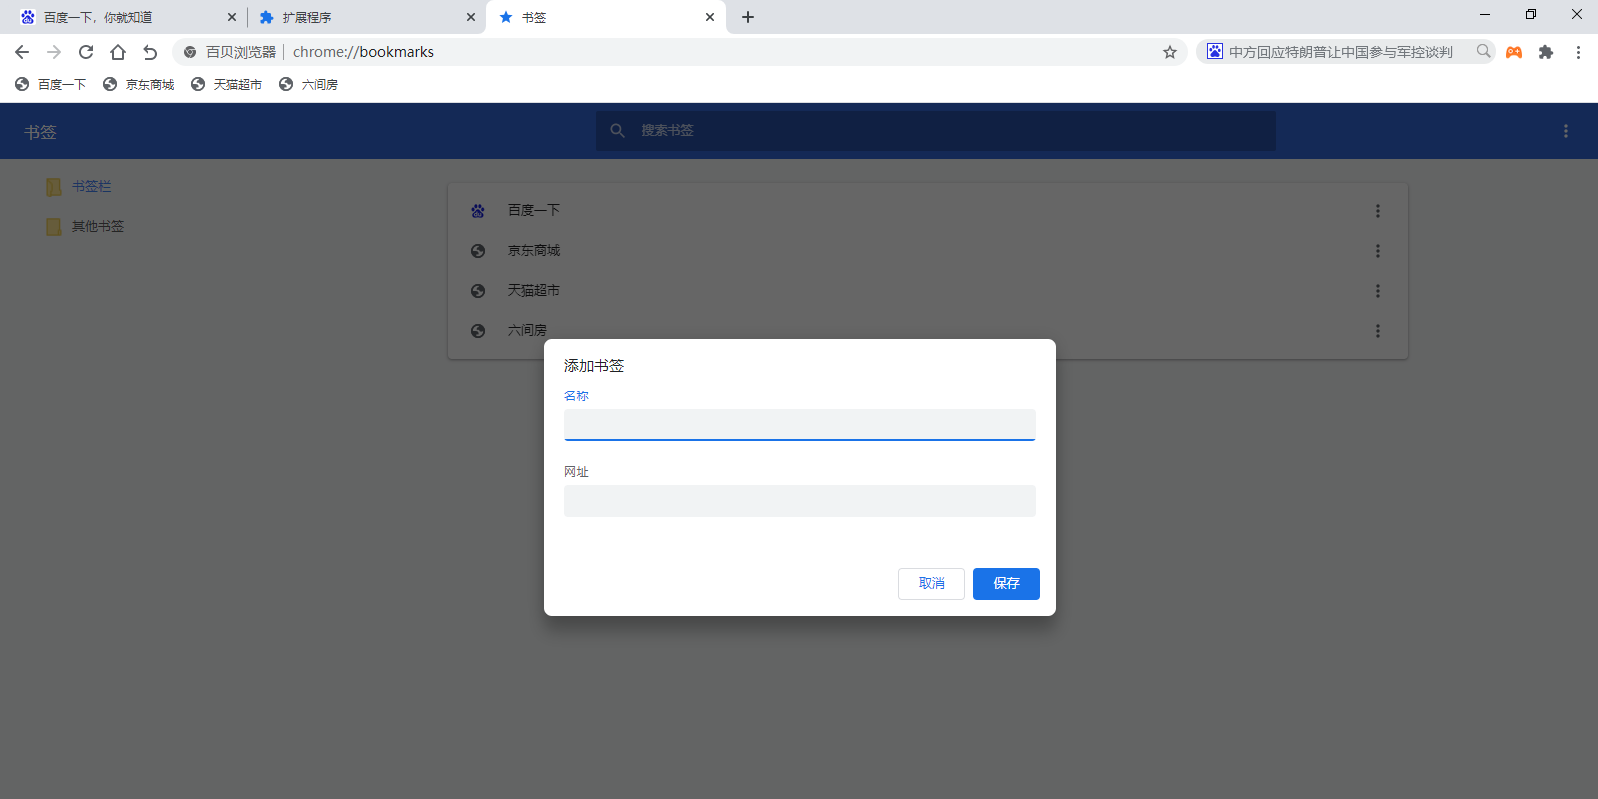Click the search magnifier in the news box

[x=1483, y=52]
